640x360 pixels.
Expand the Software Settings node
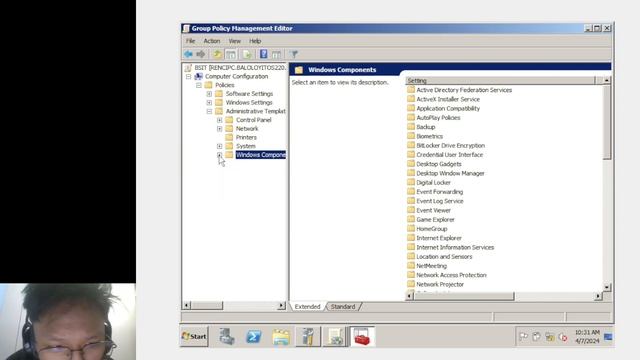coord(209,94)
